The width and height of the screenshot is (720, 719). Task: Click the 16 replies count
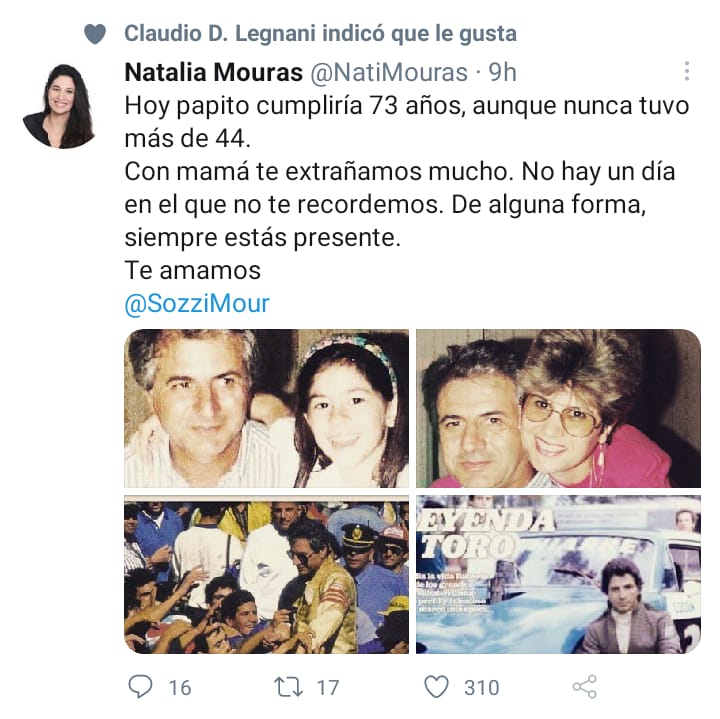click(x=180, y=688)
